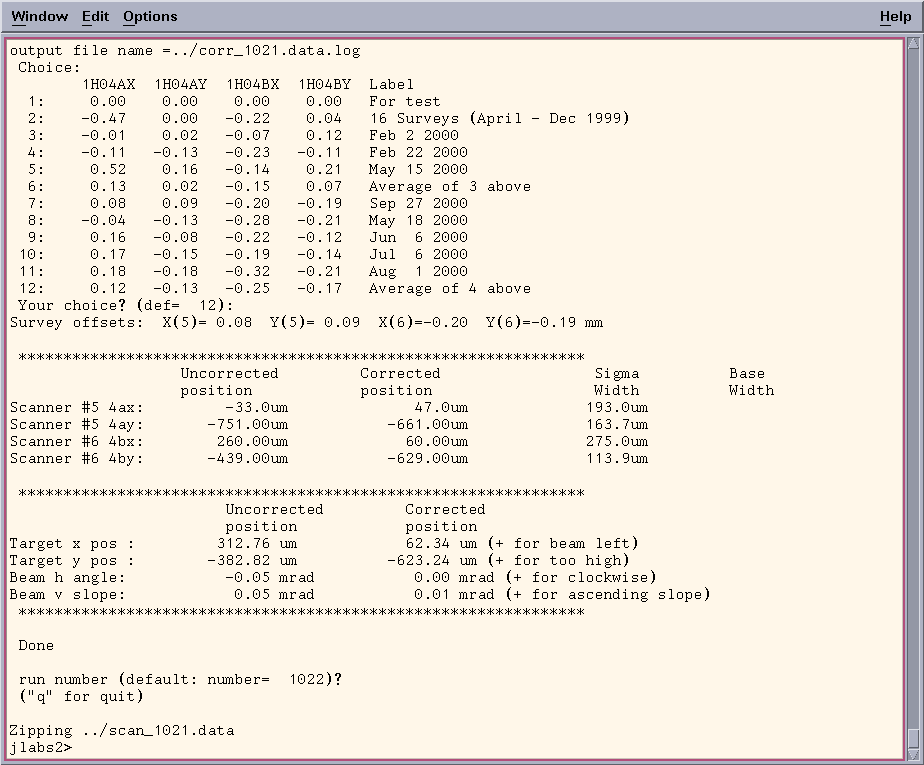This screenshot has height=765, width=924.
Task: Click the 'Done' status line
Action: pyautogui.click(x=36, y=646)
